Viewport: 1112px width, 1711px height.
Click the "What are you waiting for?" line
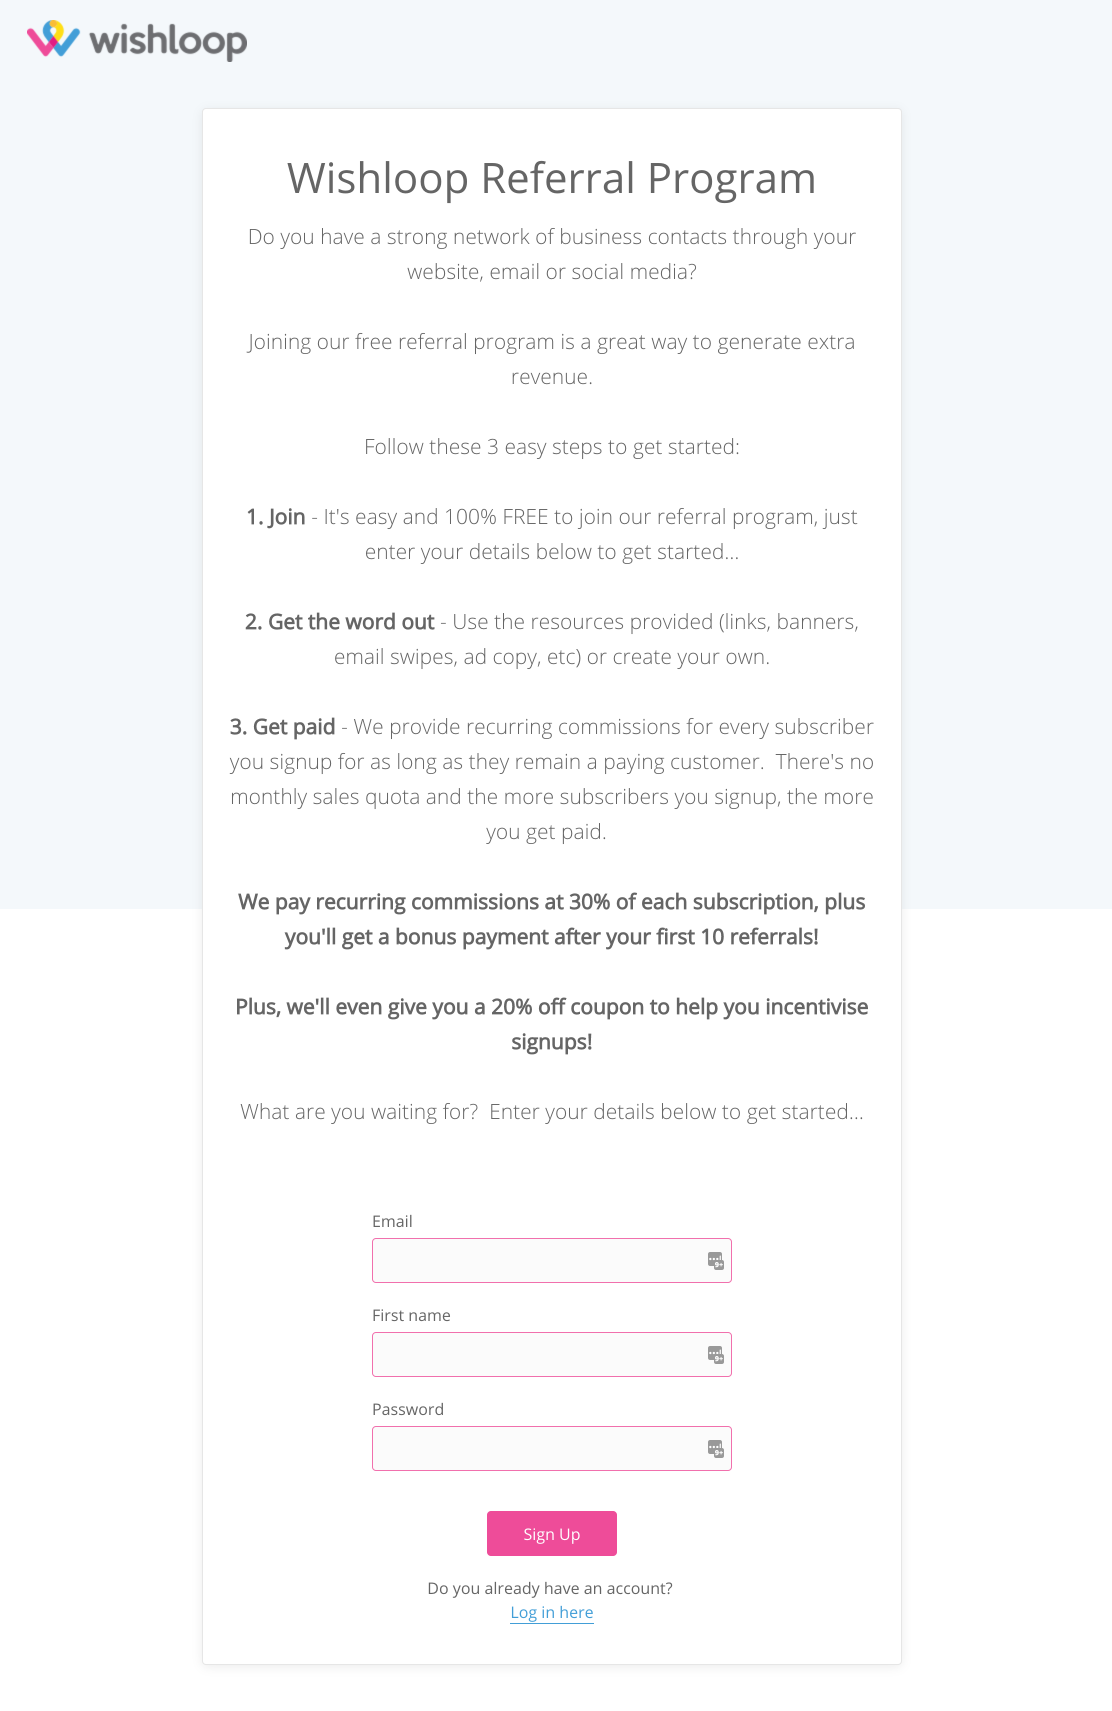(x=552, y=1112)
